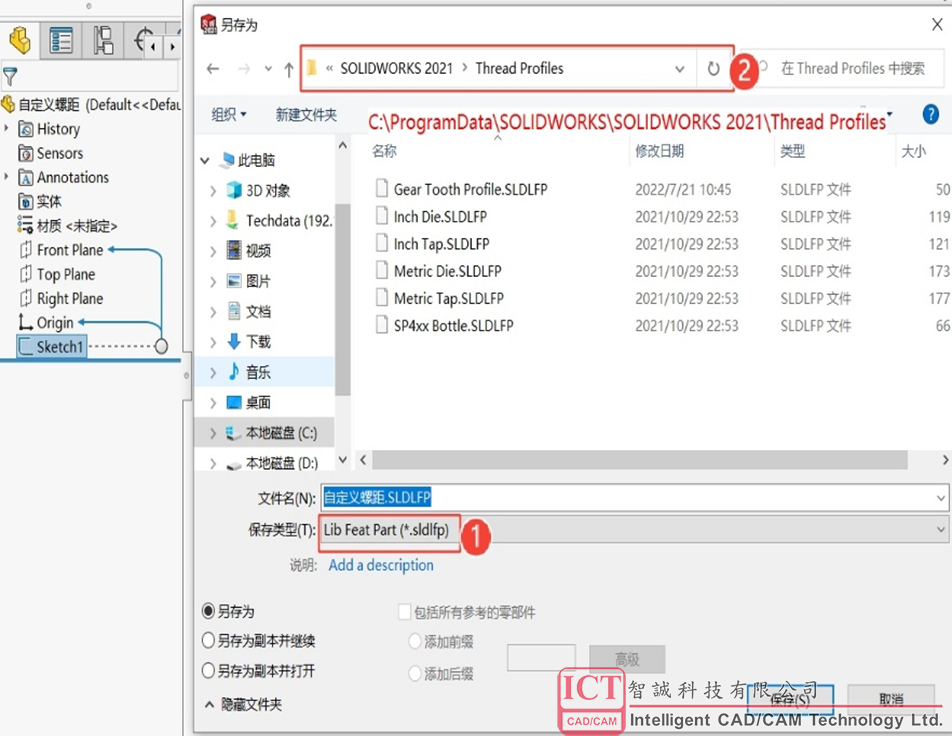Screen dimensions: 952x736
Task: Click the SOLIDWORKS 2021 breadcrumb segment
Action: (x=396, y=69)
